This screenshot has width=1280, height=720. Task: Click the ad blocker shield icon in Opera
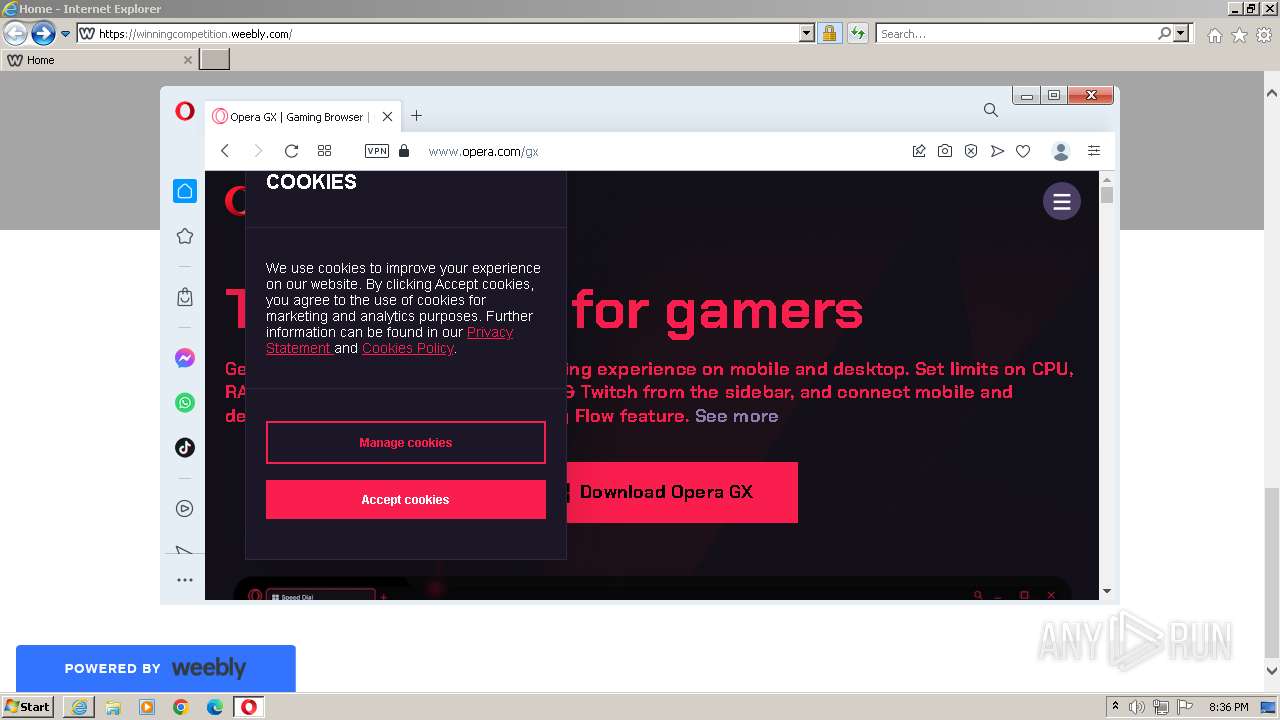click(971, 151)
